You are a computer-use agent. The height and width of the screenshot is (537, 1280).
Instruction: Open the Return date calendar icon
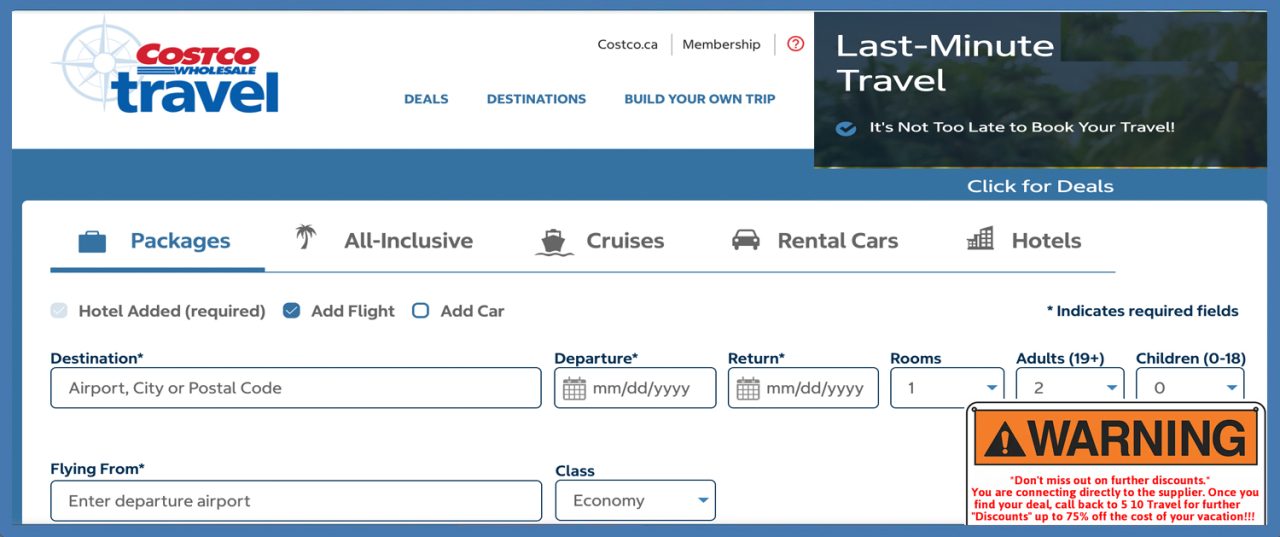tap(748, 389)
